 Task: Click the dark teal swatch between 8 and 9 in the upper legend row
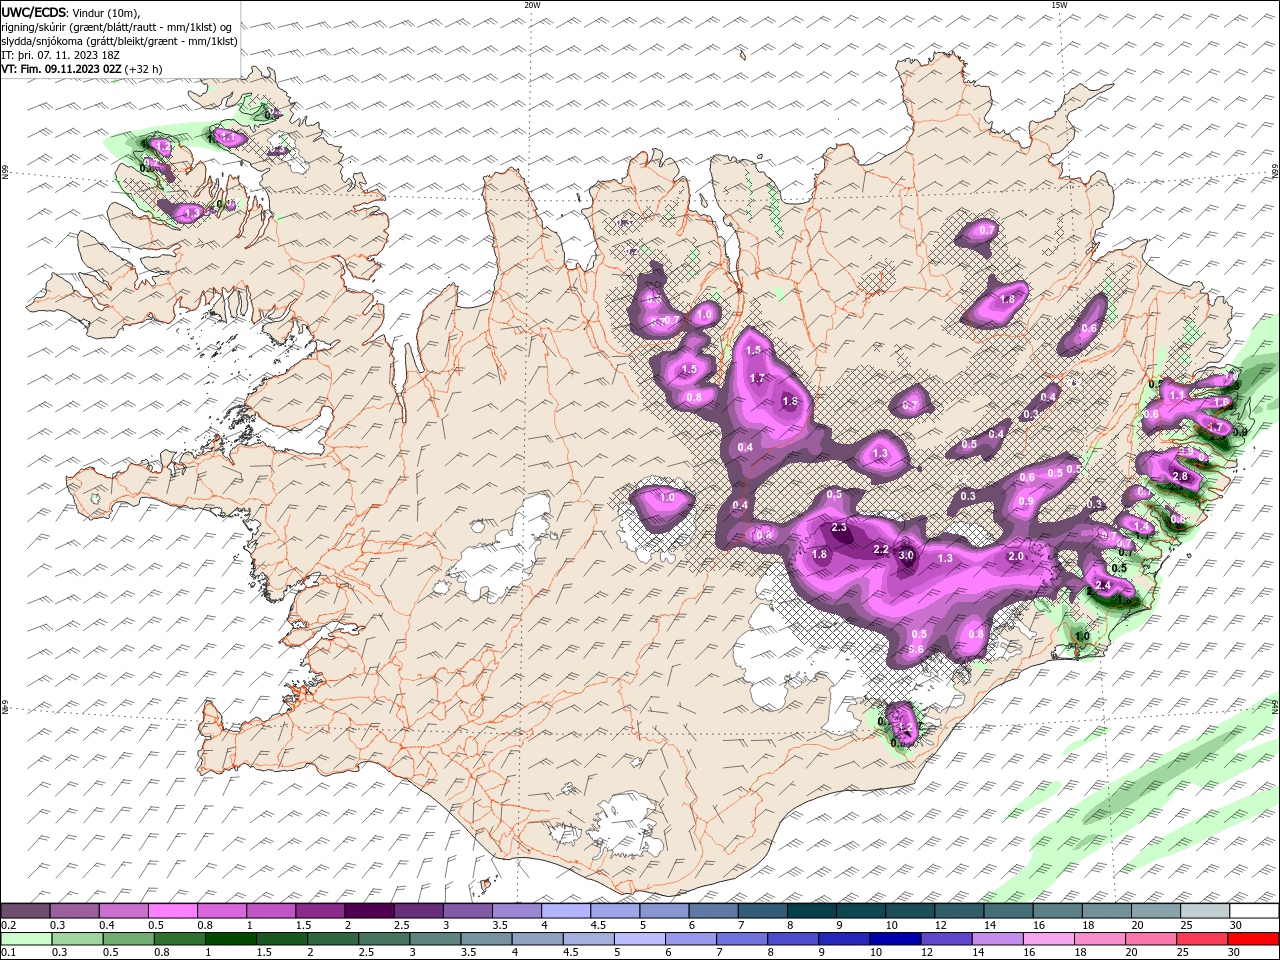811,911
